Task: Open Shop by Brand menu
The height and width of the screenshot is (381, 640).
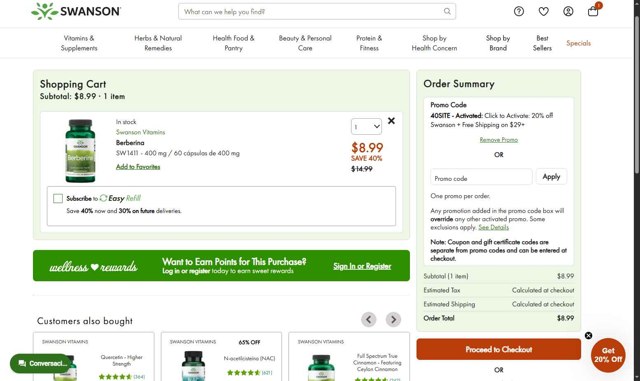Action: tap(498, 43)
